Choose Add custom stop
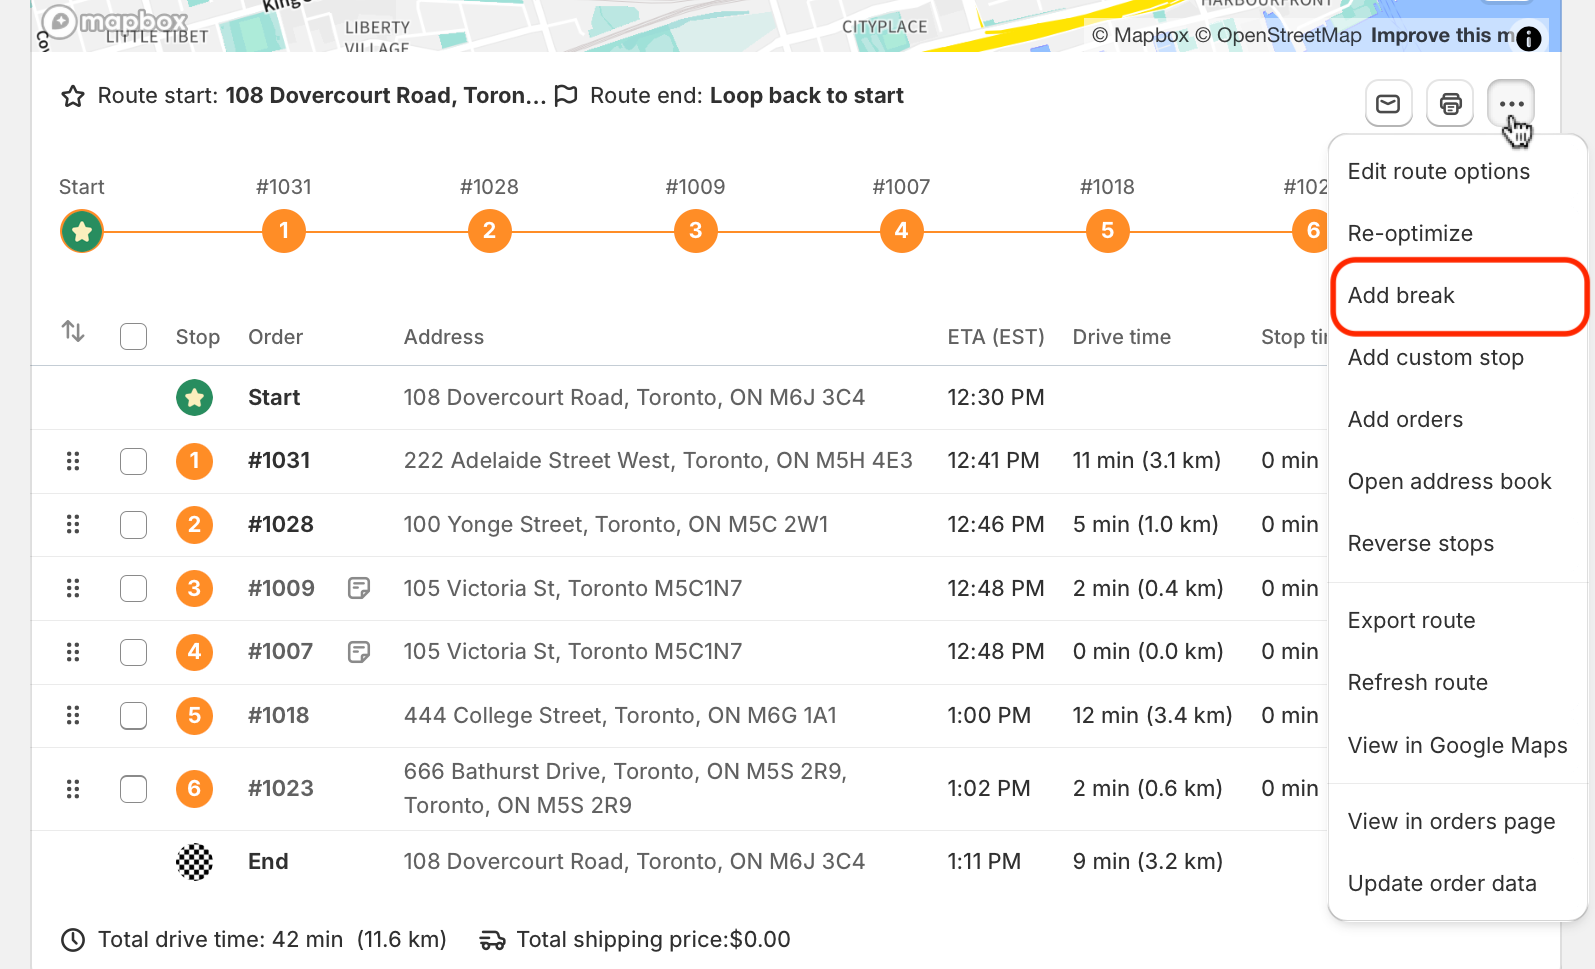Screen dimensions: 1595x969 1458,358
